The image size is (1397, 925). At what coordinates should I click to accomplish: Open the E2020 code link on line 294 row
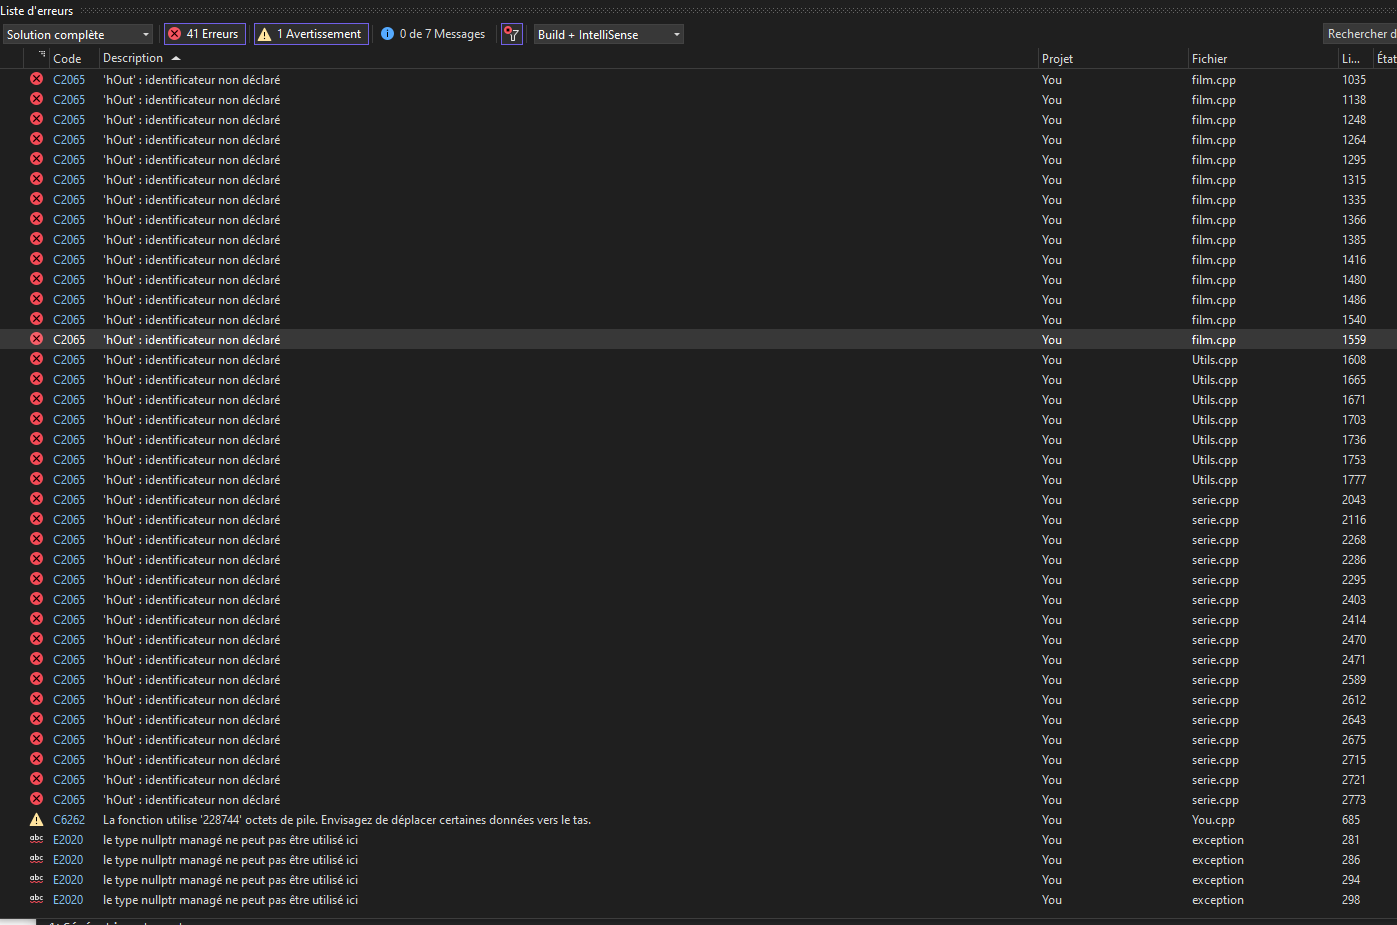(x=68, y=880)
